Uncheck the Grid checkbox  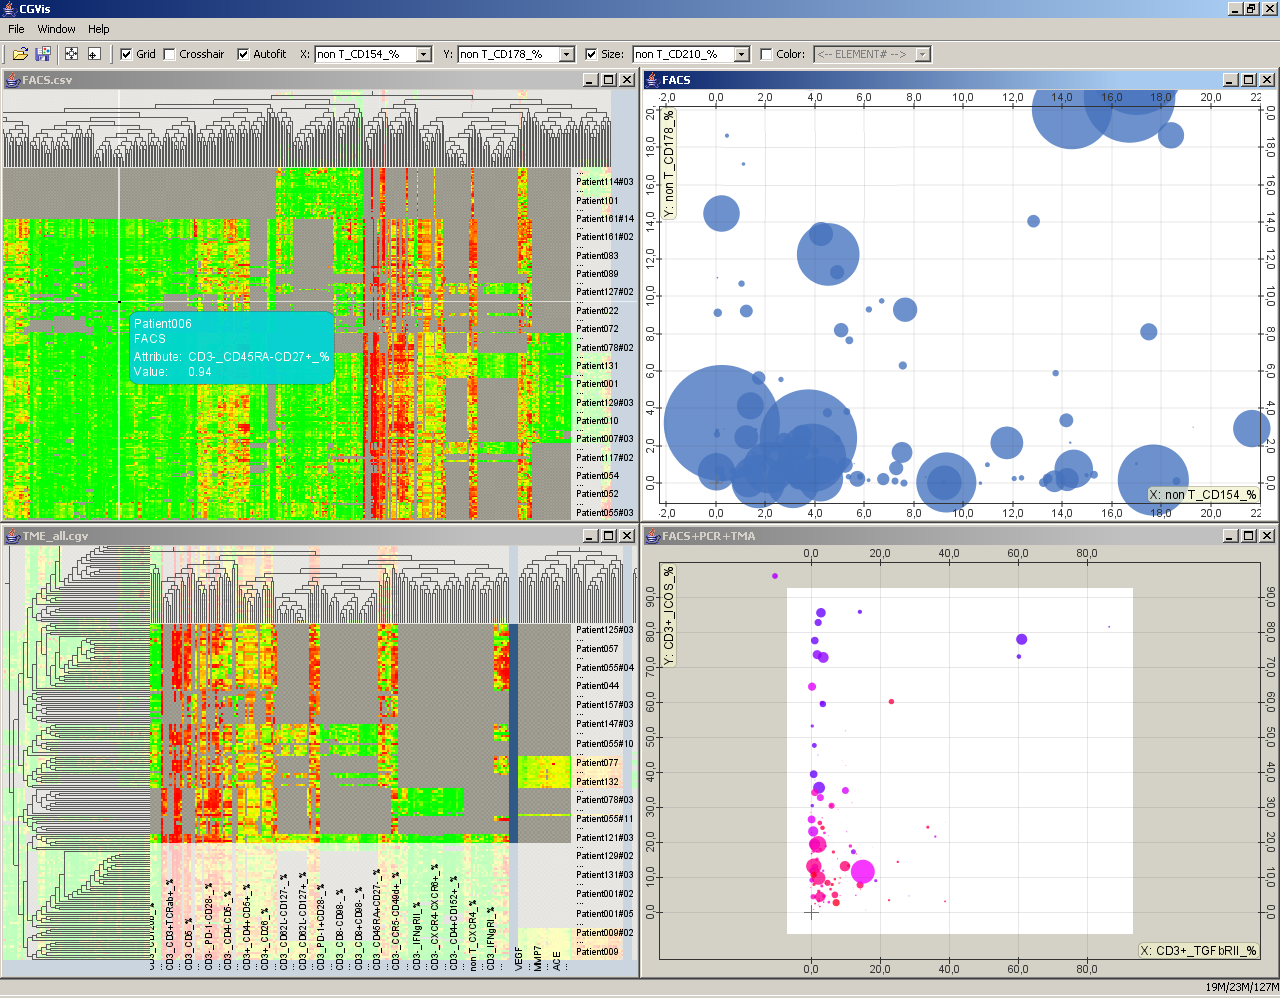127,55
